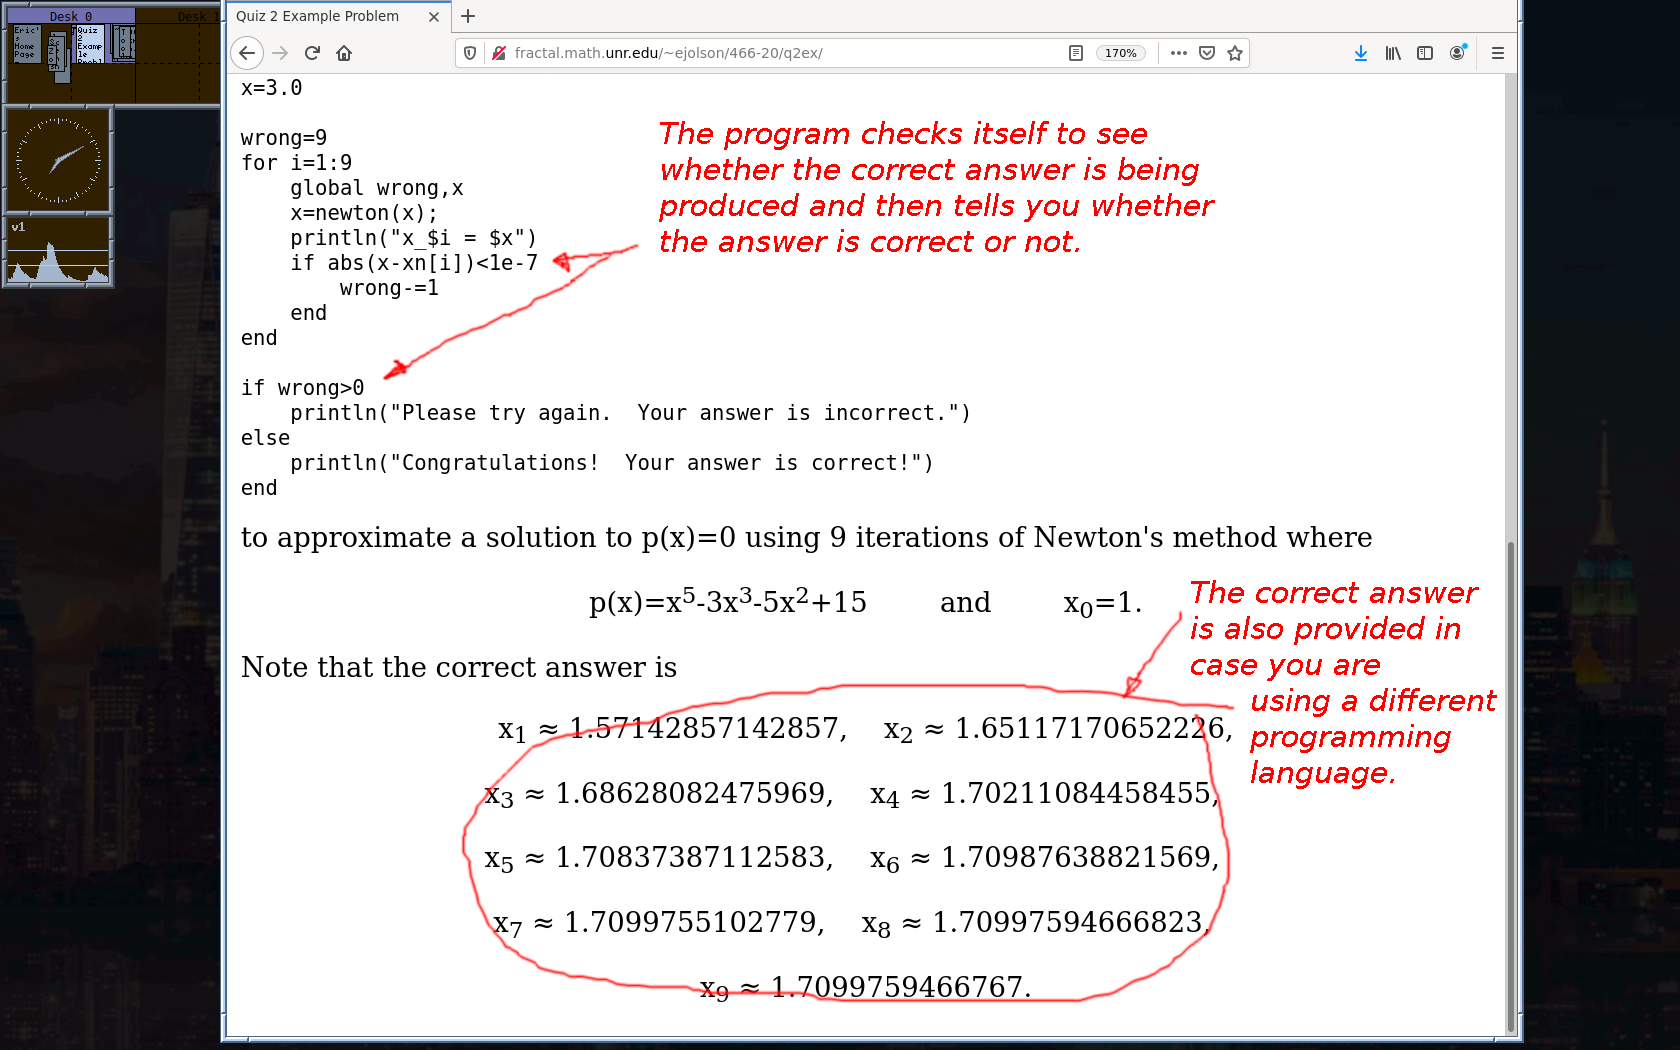Open the Downloads panel arrow
The height and width of the screenshot is (1050, 1680).
(1361, 53)
